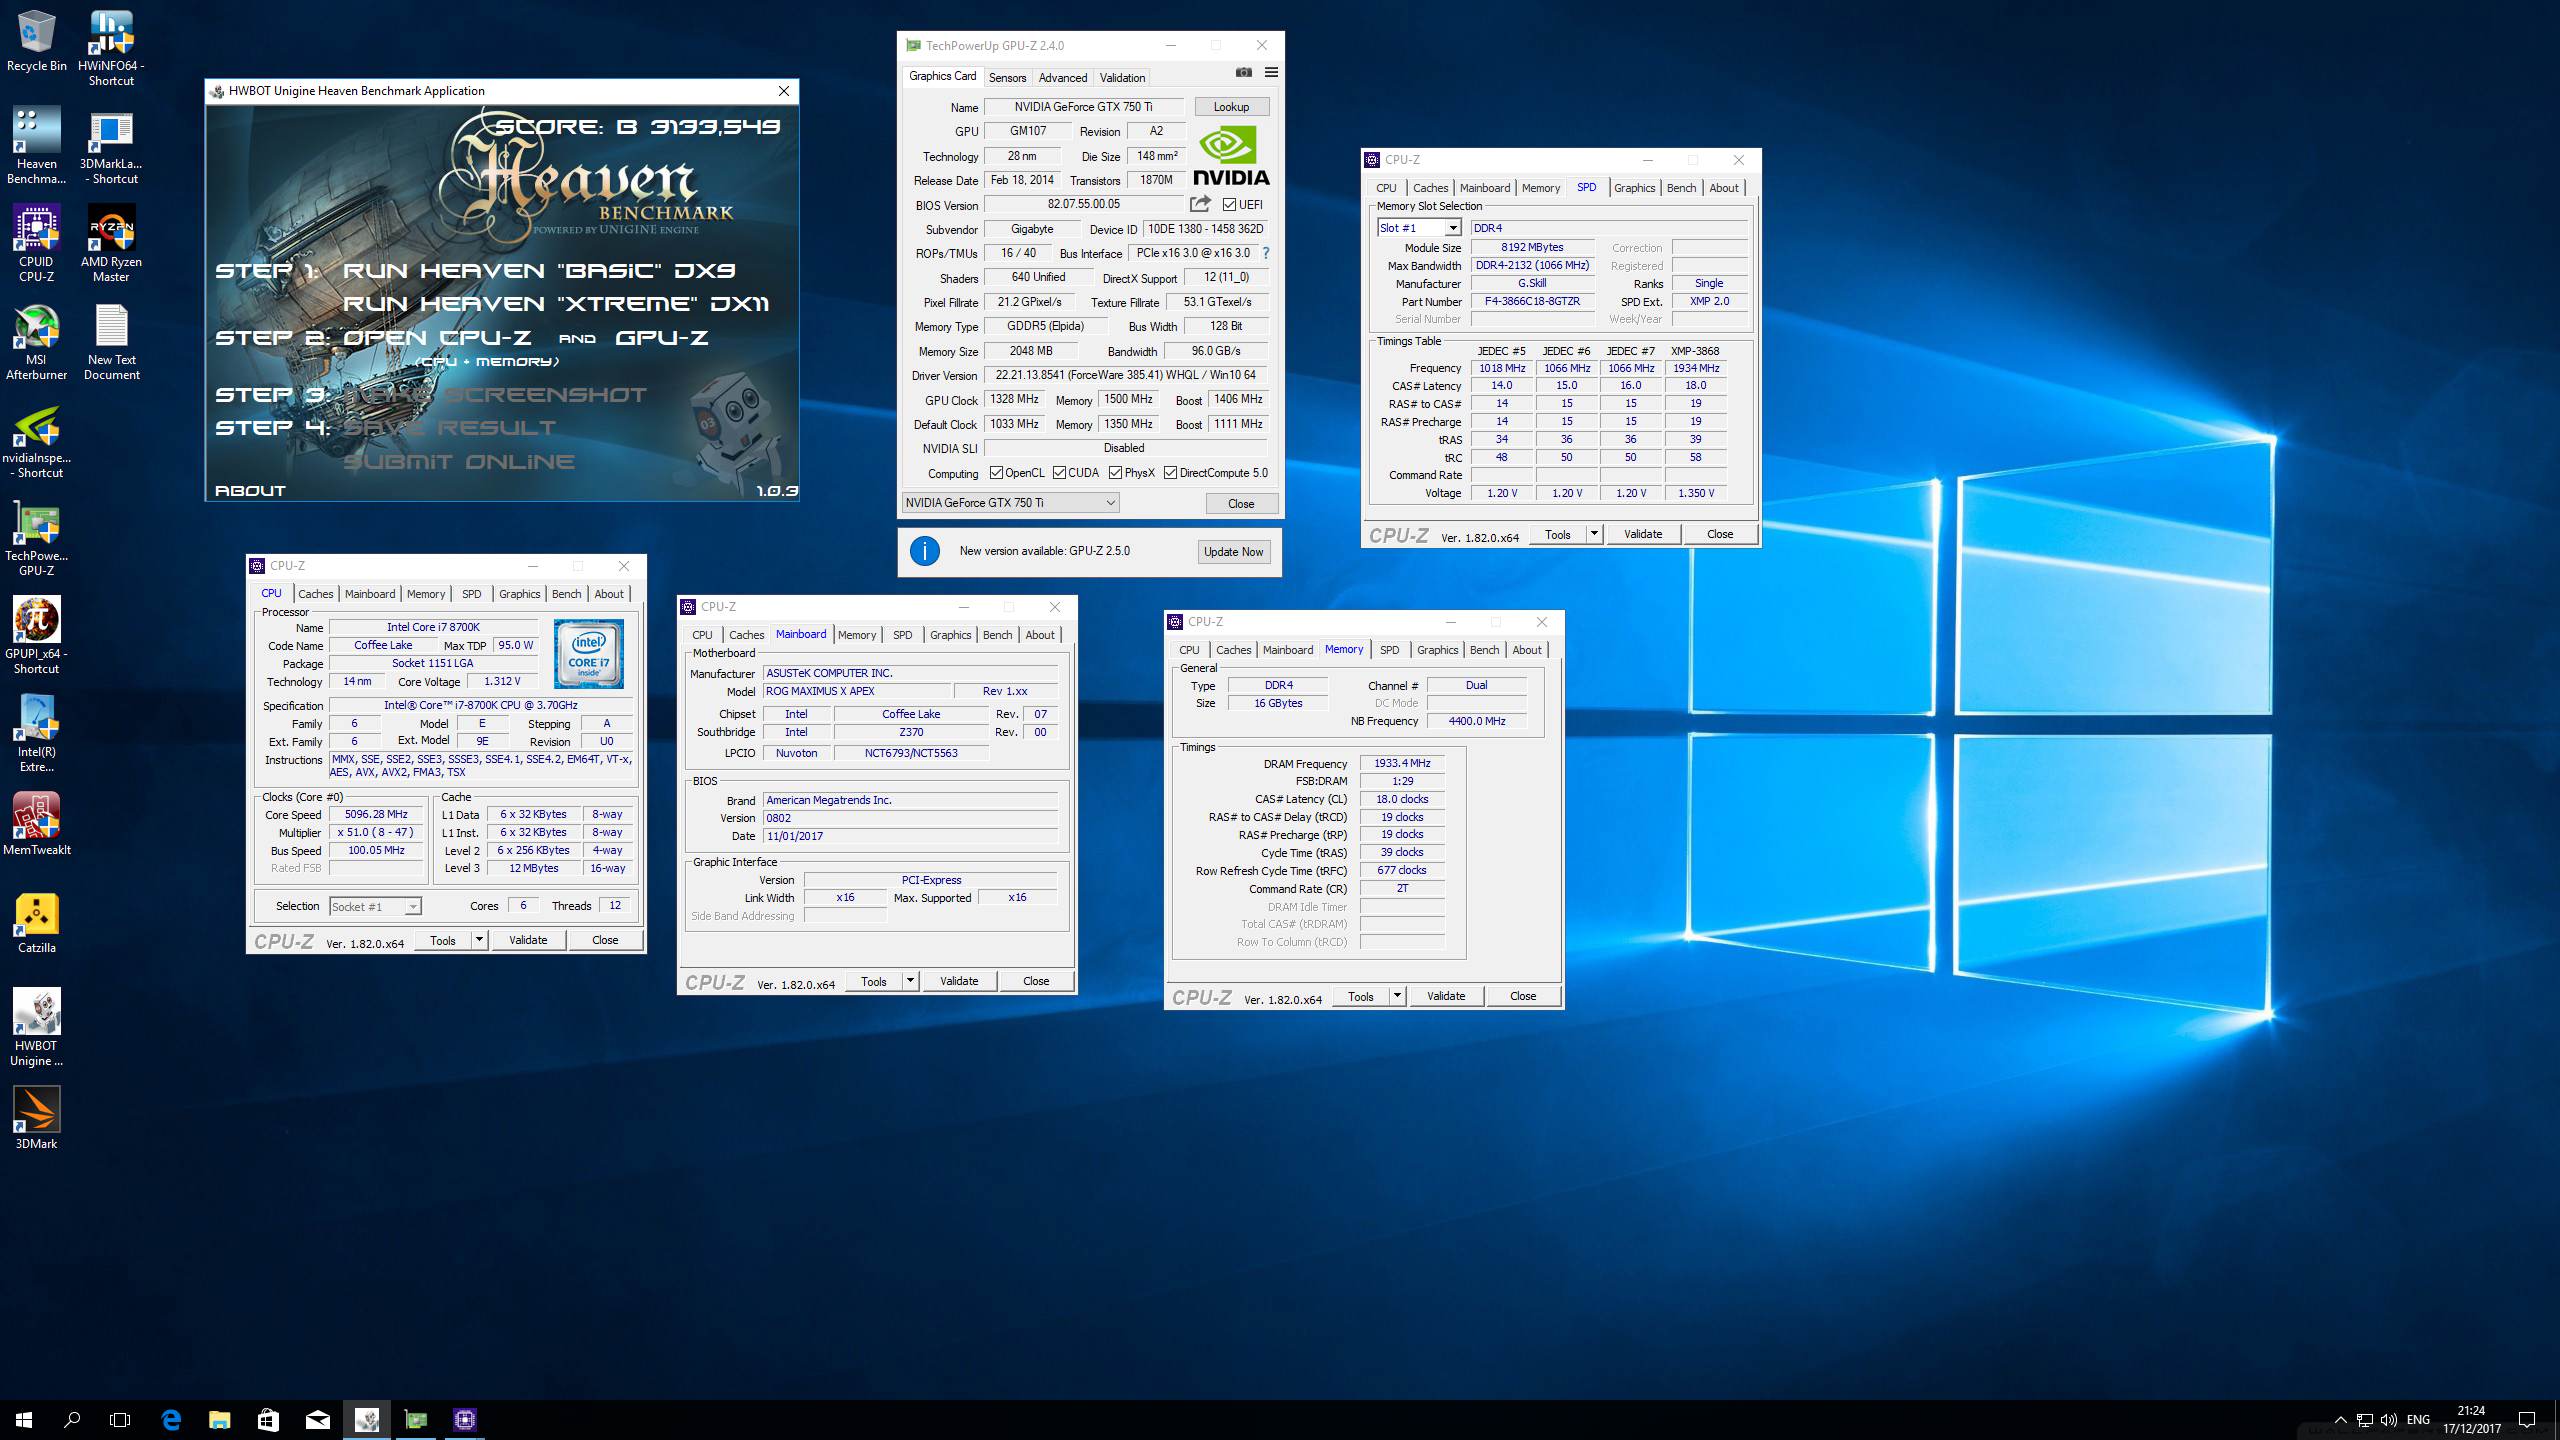Expand Tools arrow in CPU-Z Memory window

[x=1397, y=996]
